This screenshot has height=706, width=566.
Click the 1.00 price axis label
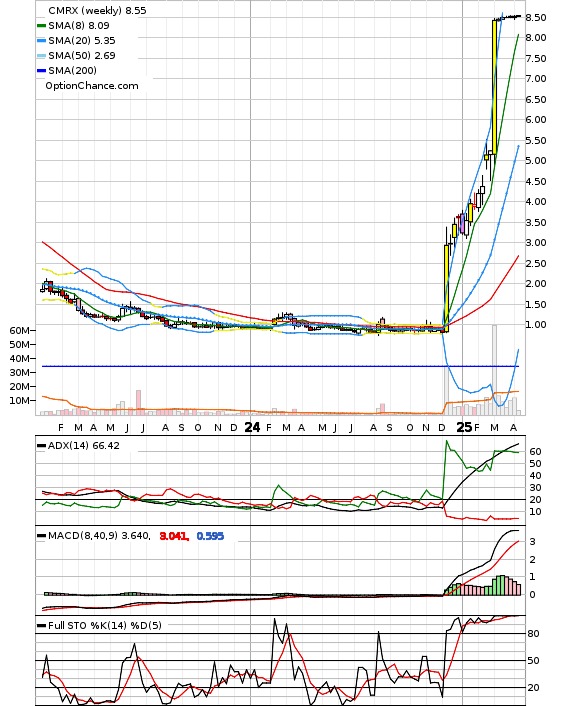[536, 325]
